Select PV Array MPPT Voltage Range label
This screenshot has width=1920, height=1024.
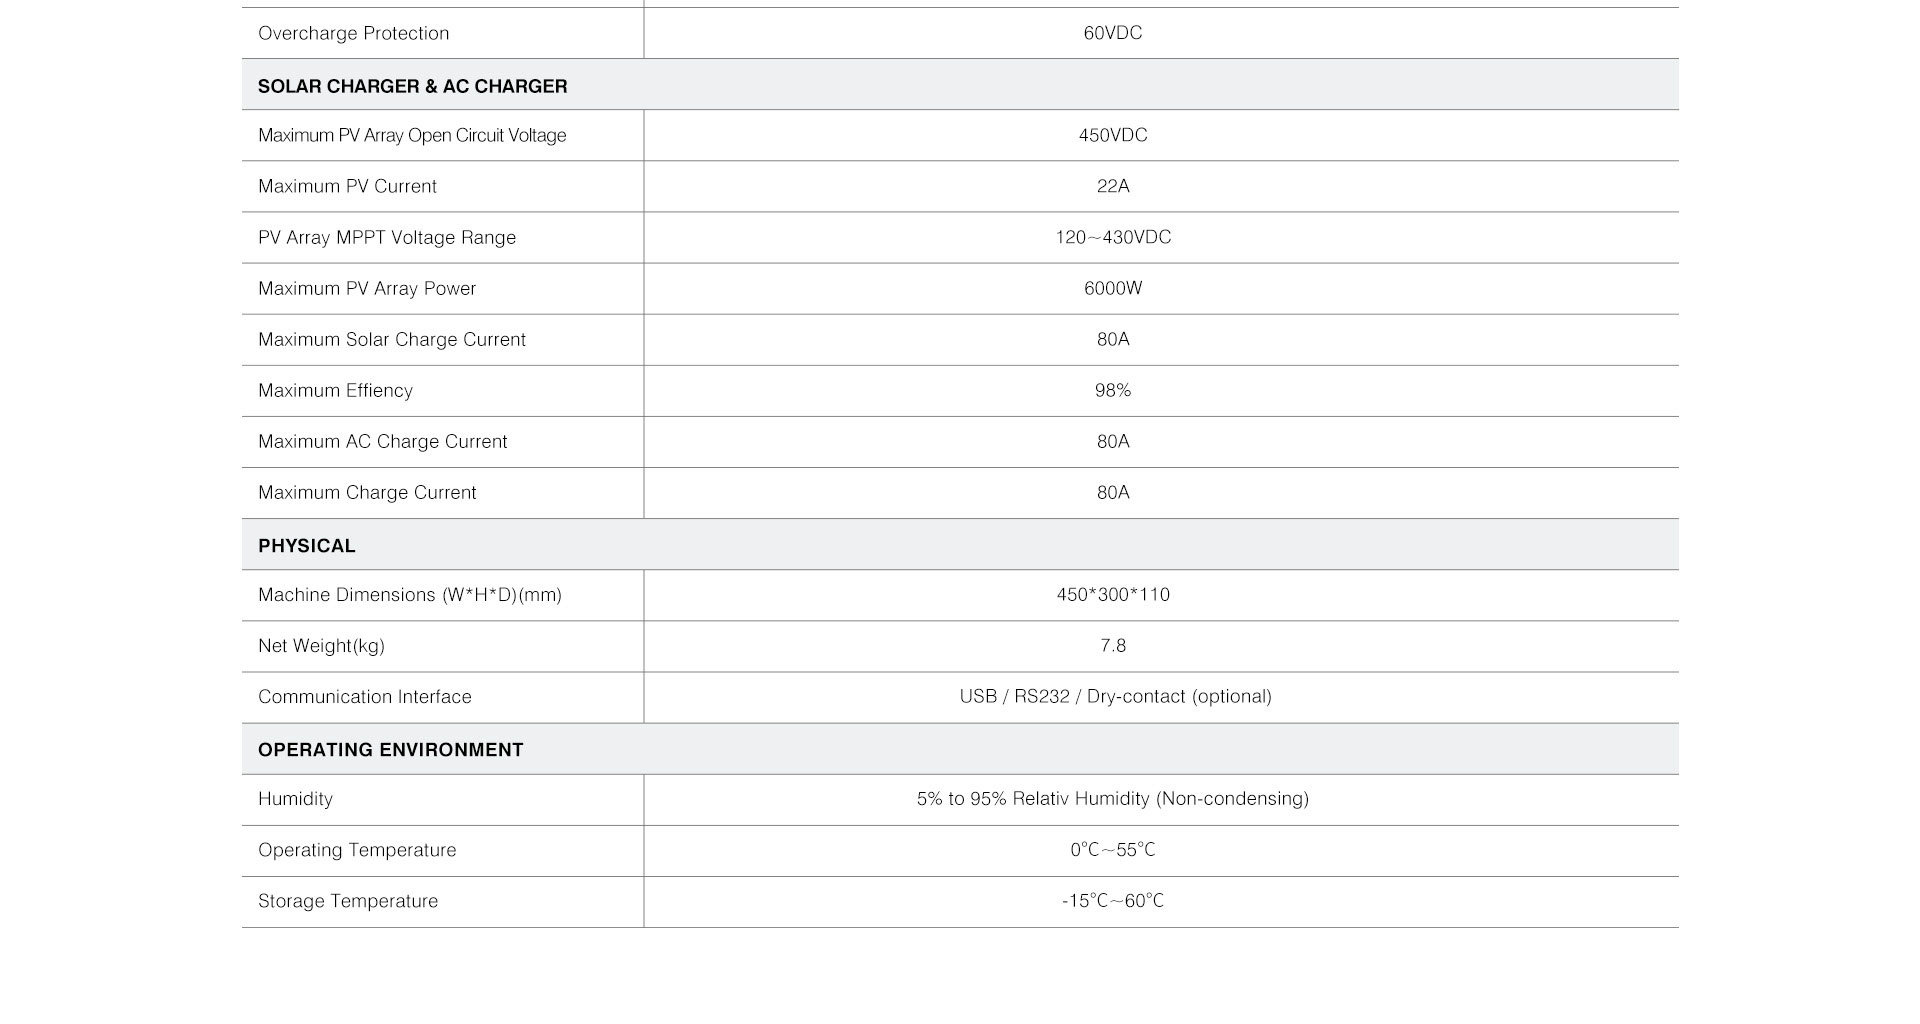[x=387, y=237]
